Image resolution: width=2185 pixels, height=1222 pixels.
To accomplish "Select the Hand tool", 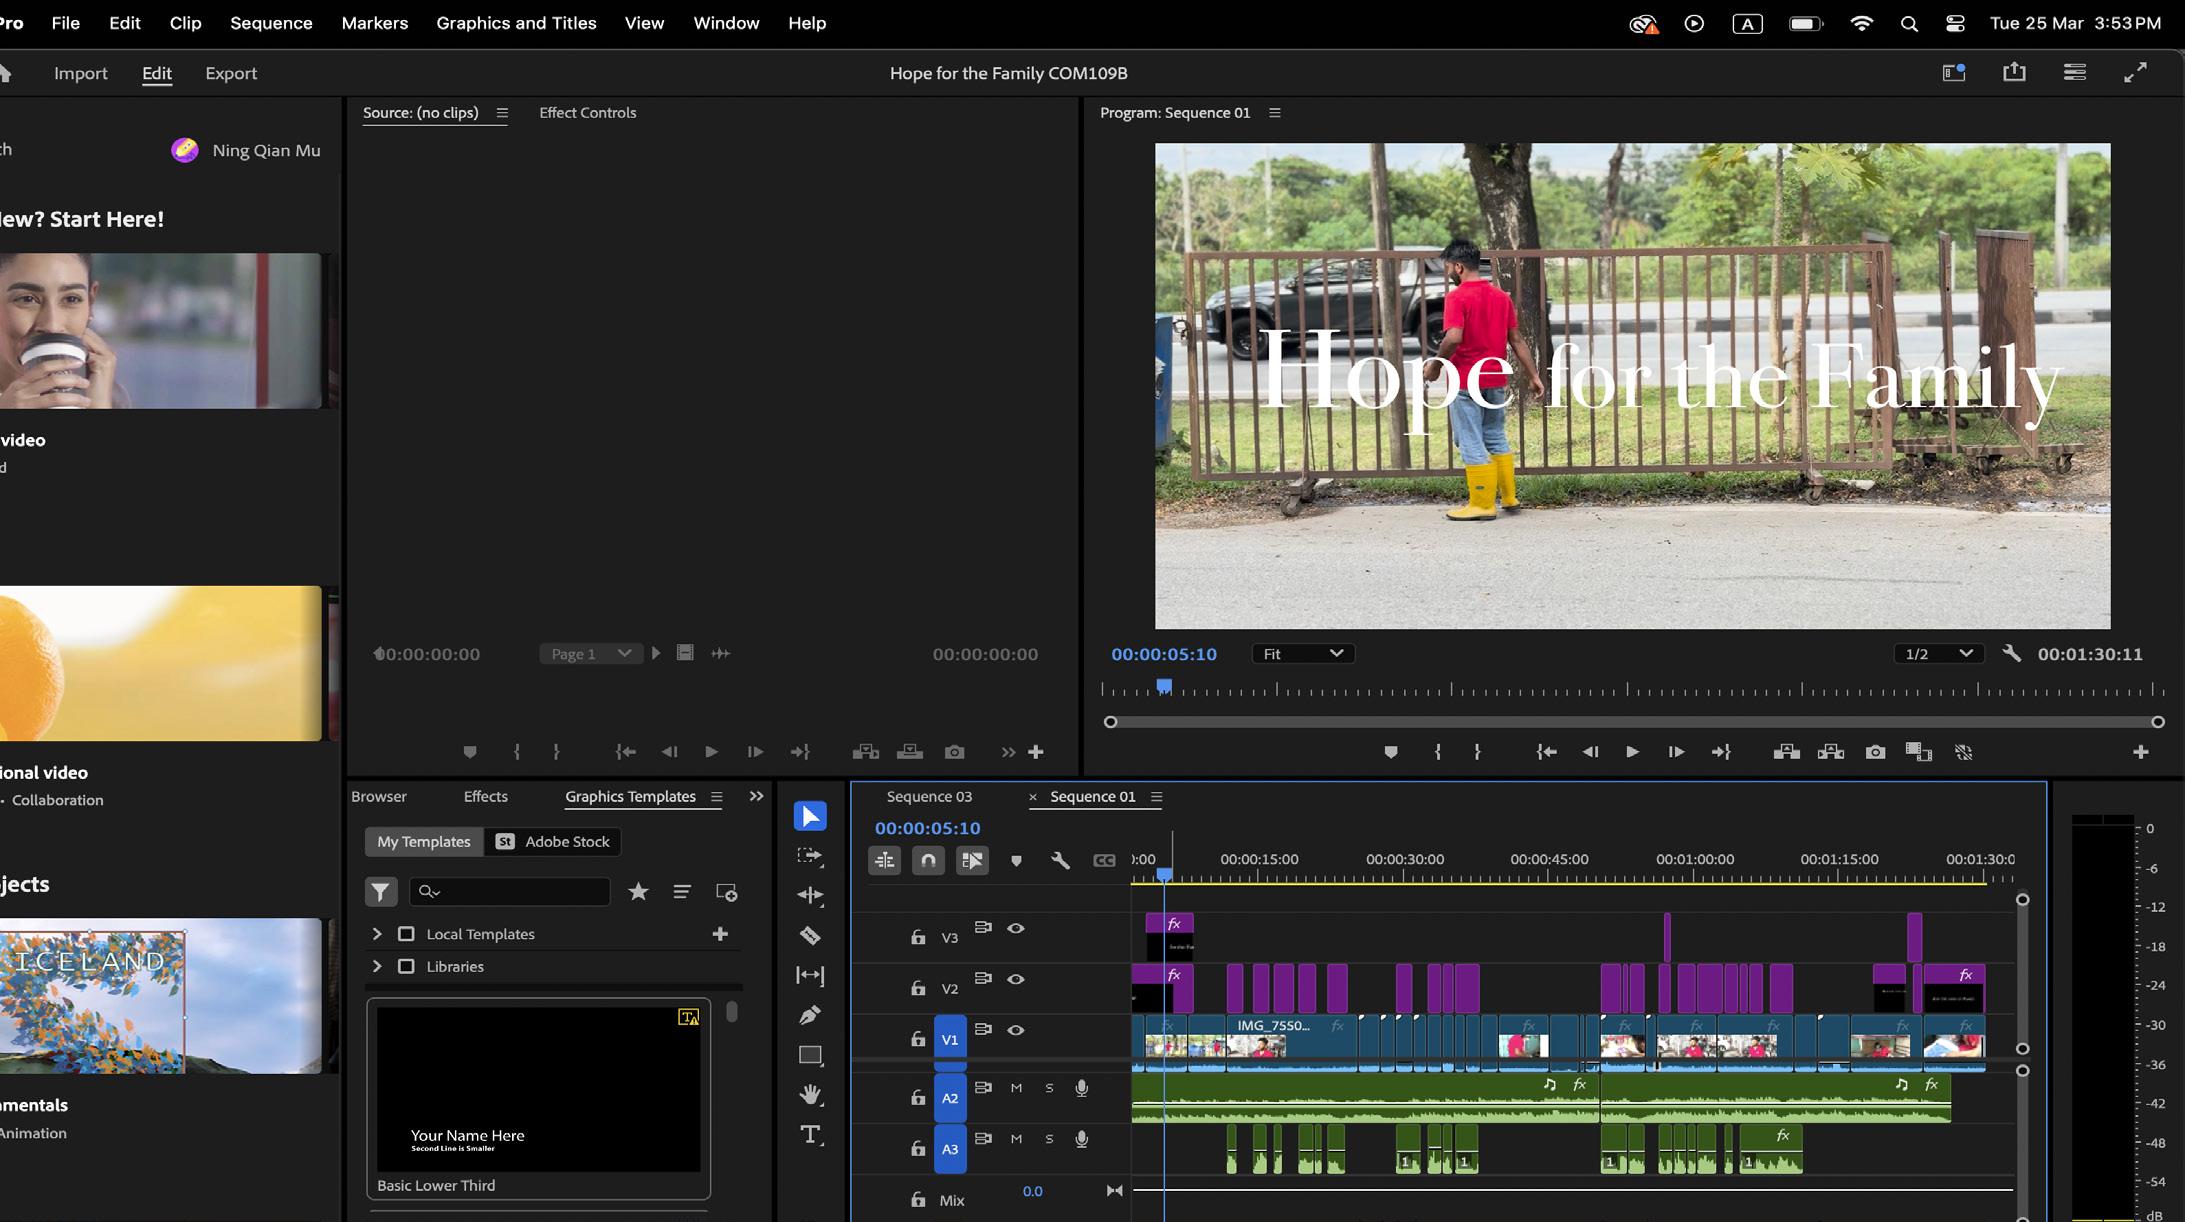I will pyautogui.click(x=810, y=1094).
